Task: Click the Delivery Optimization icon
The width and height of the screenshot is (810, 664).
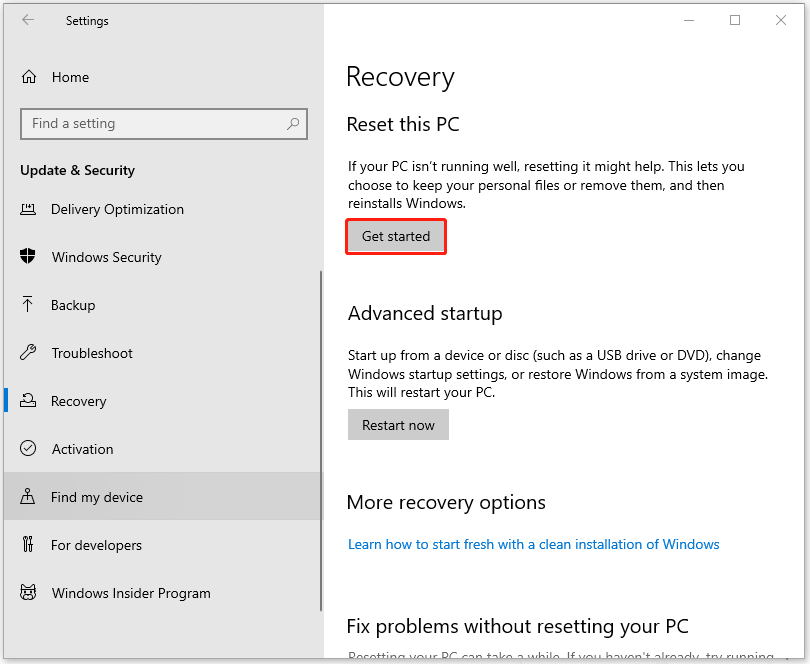Action: click(29, 209)
